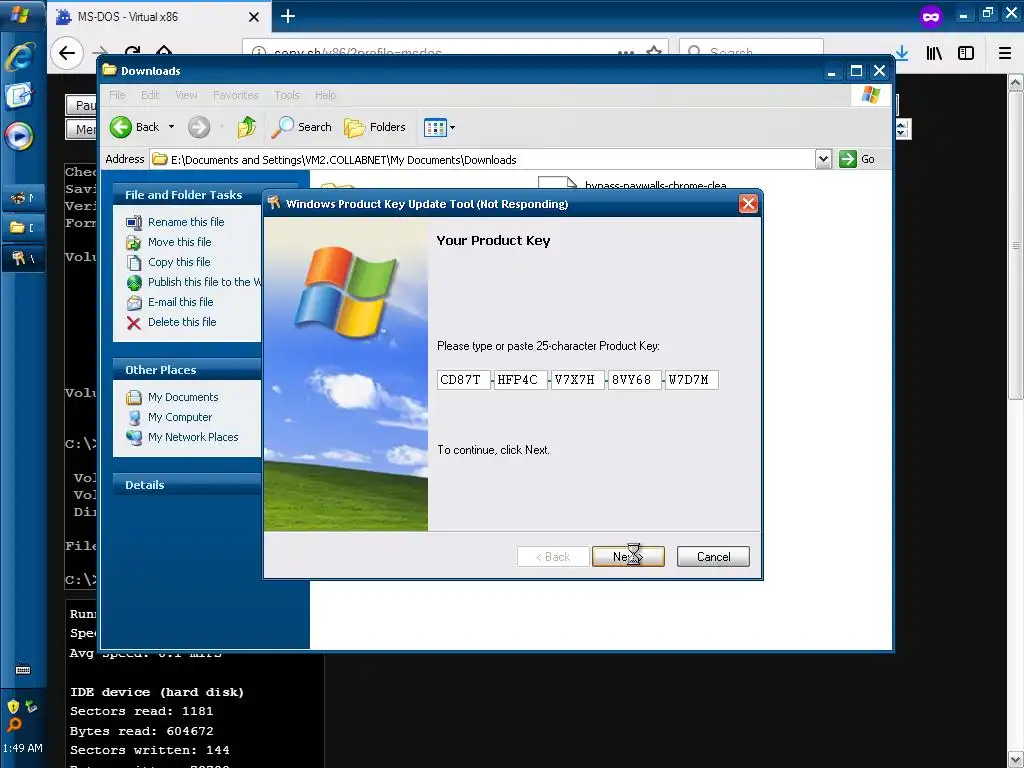Click the bypass-paywalls-chrome-clea file
Screen dimensions: 1024x768
[655, 185]
